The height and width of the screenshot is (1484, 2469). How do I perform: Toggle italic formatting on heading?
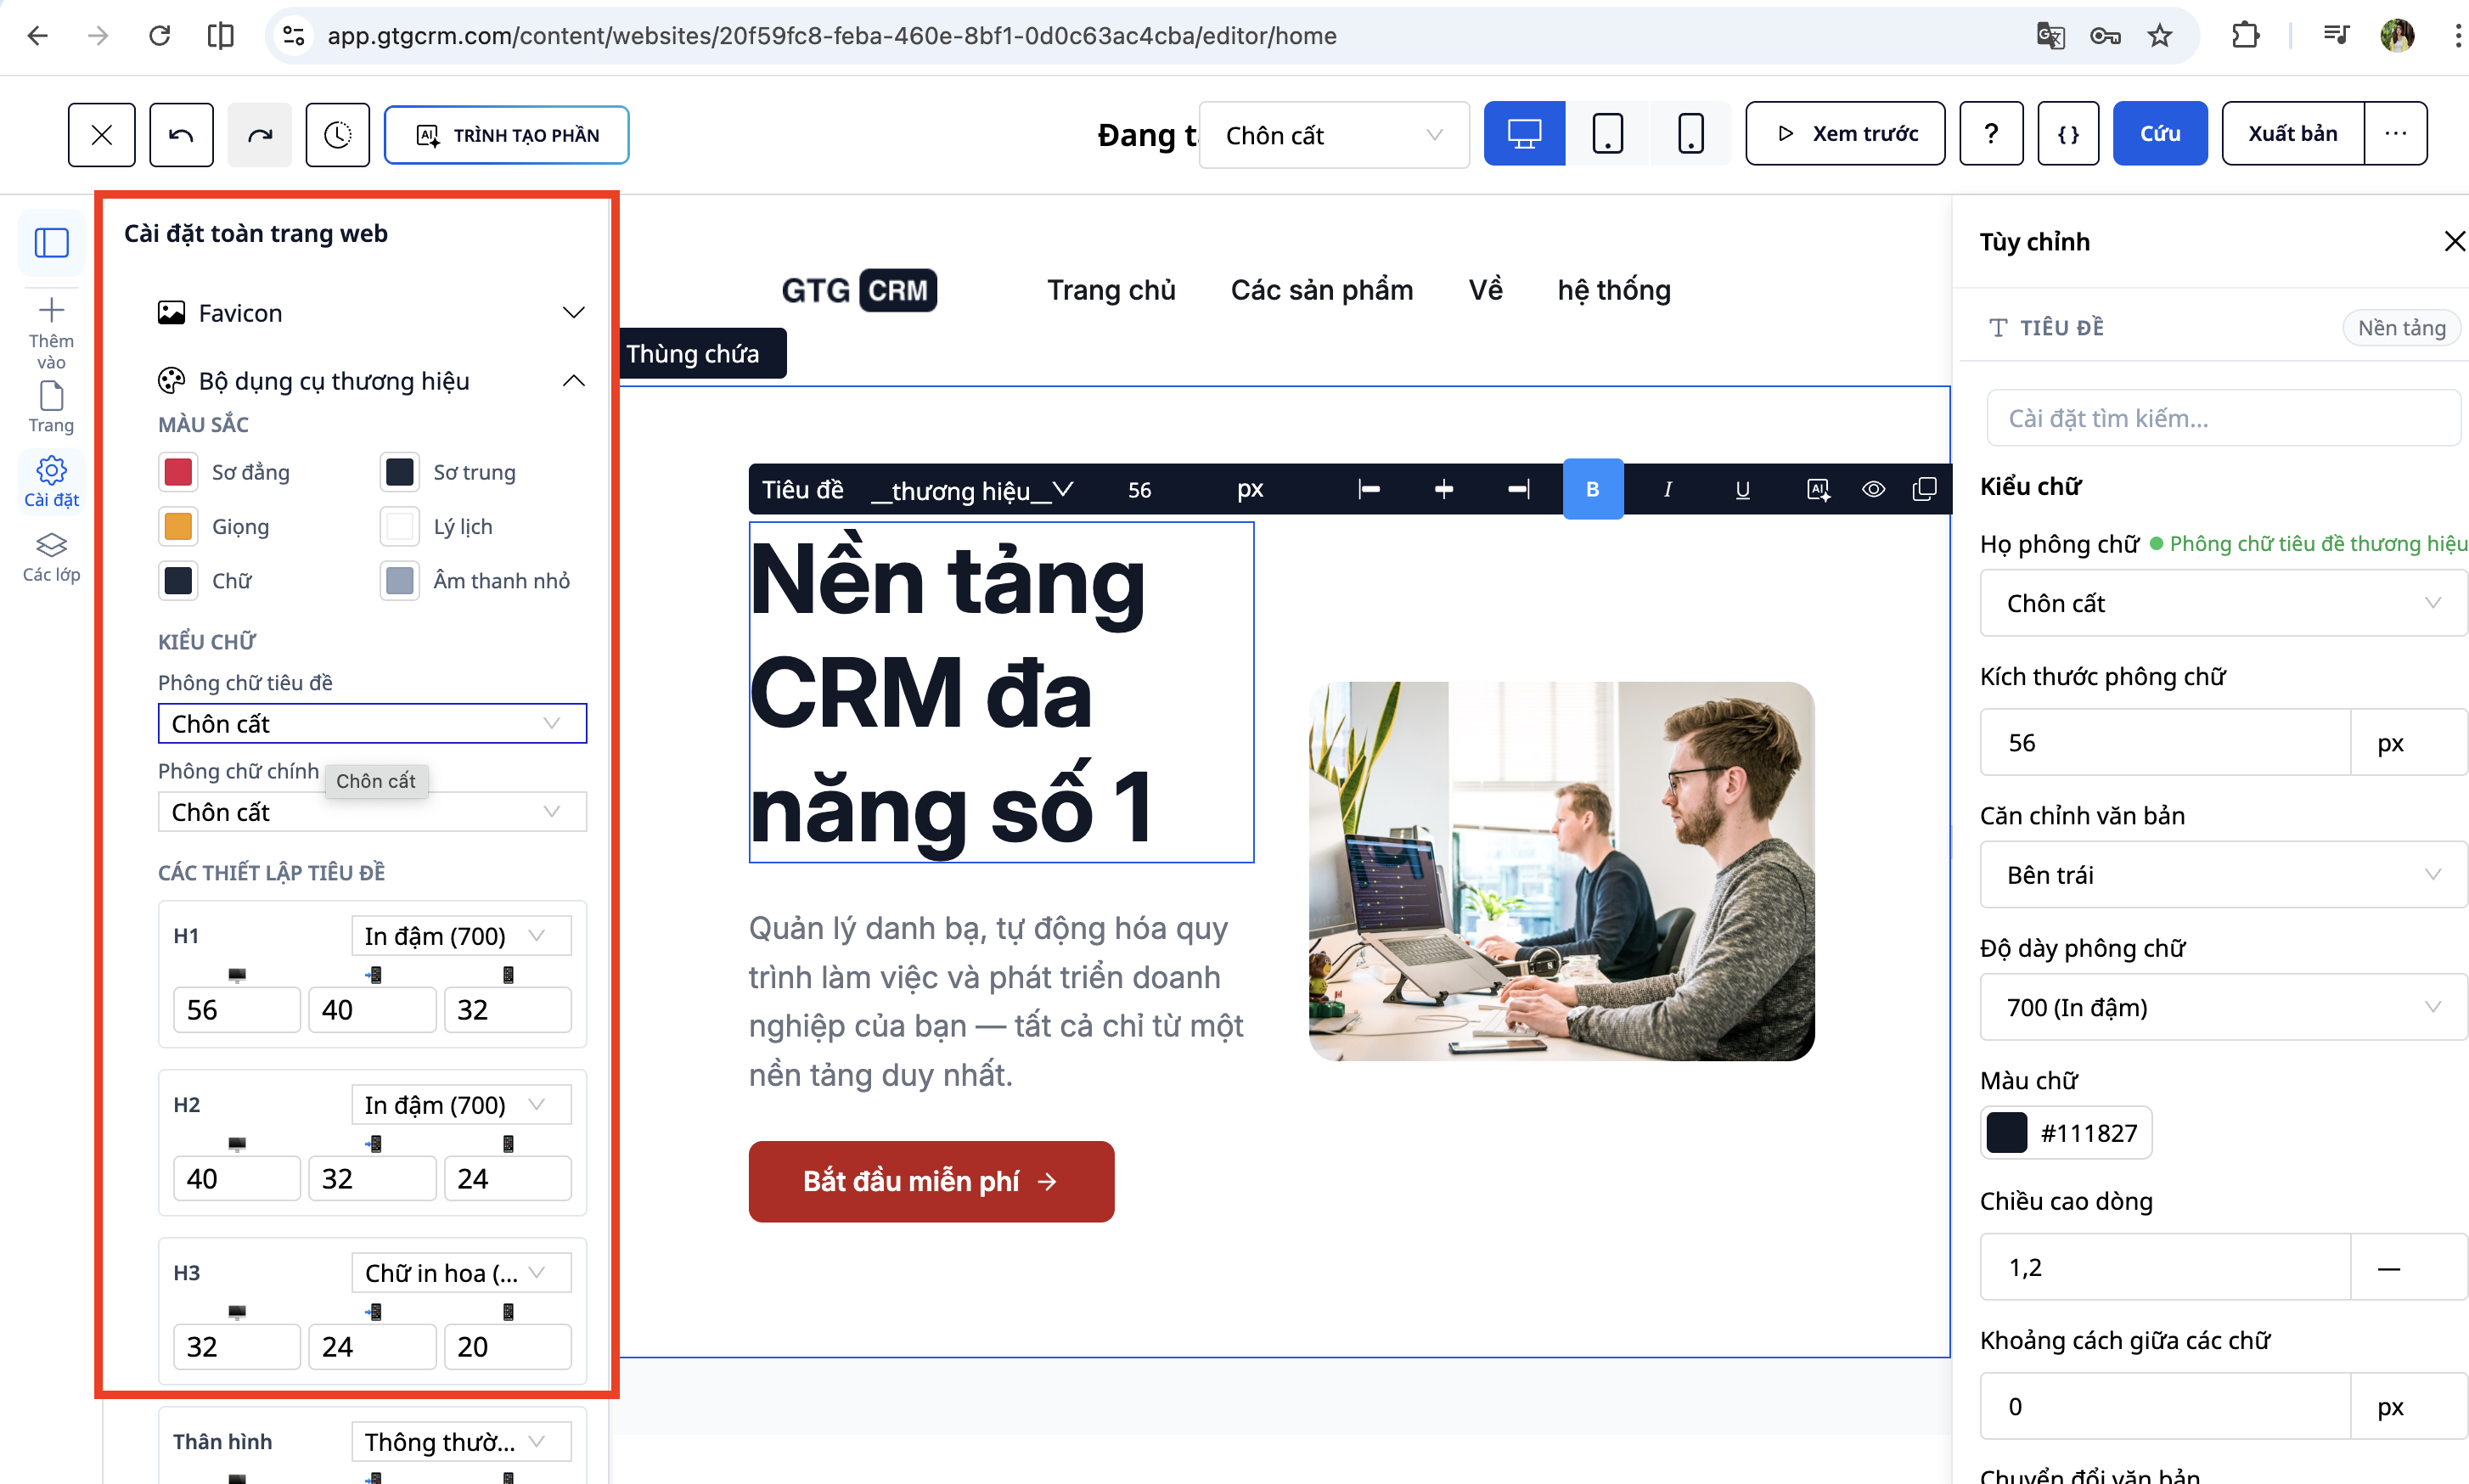tap(1667, 489)
